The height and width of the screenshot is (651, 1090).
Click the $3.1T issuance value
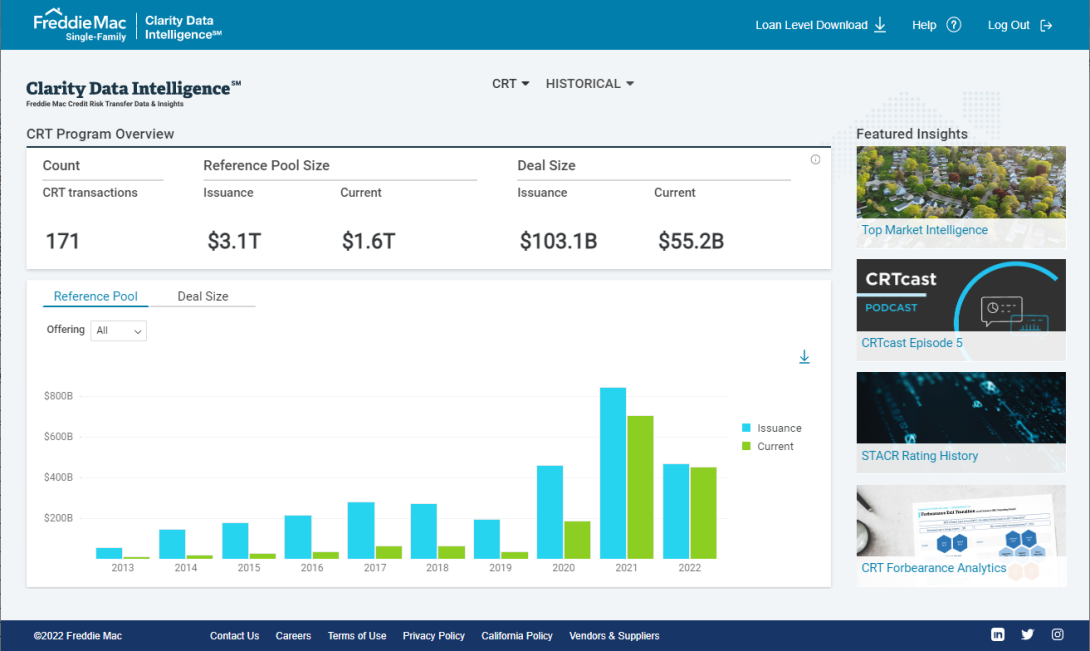click(234, 241)
